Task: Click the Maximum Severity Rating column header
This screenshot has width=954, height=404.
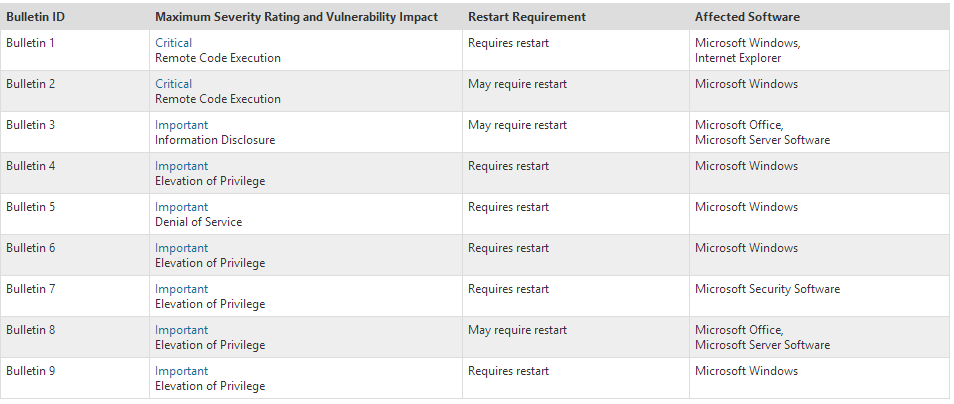Action: click(296, 17)
